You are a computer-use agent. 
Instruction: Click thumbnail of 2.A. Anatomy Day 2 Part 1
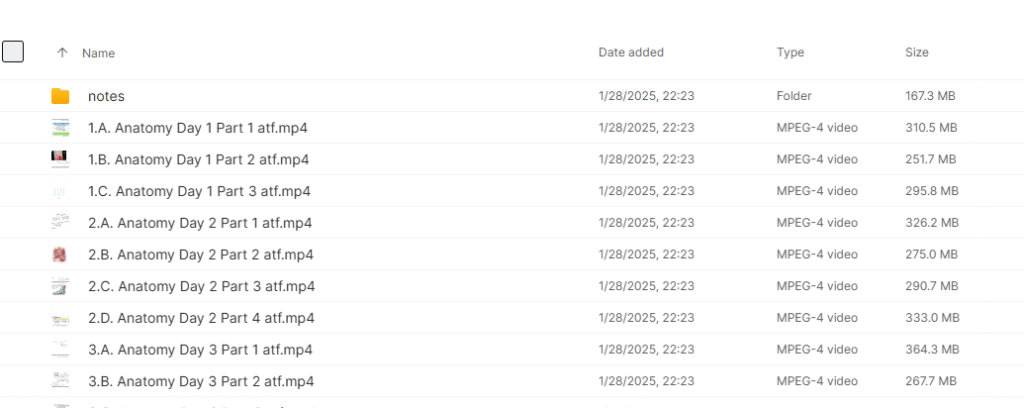coord(60,223)
